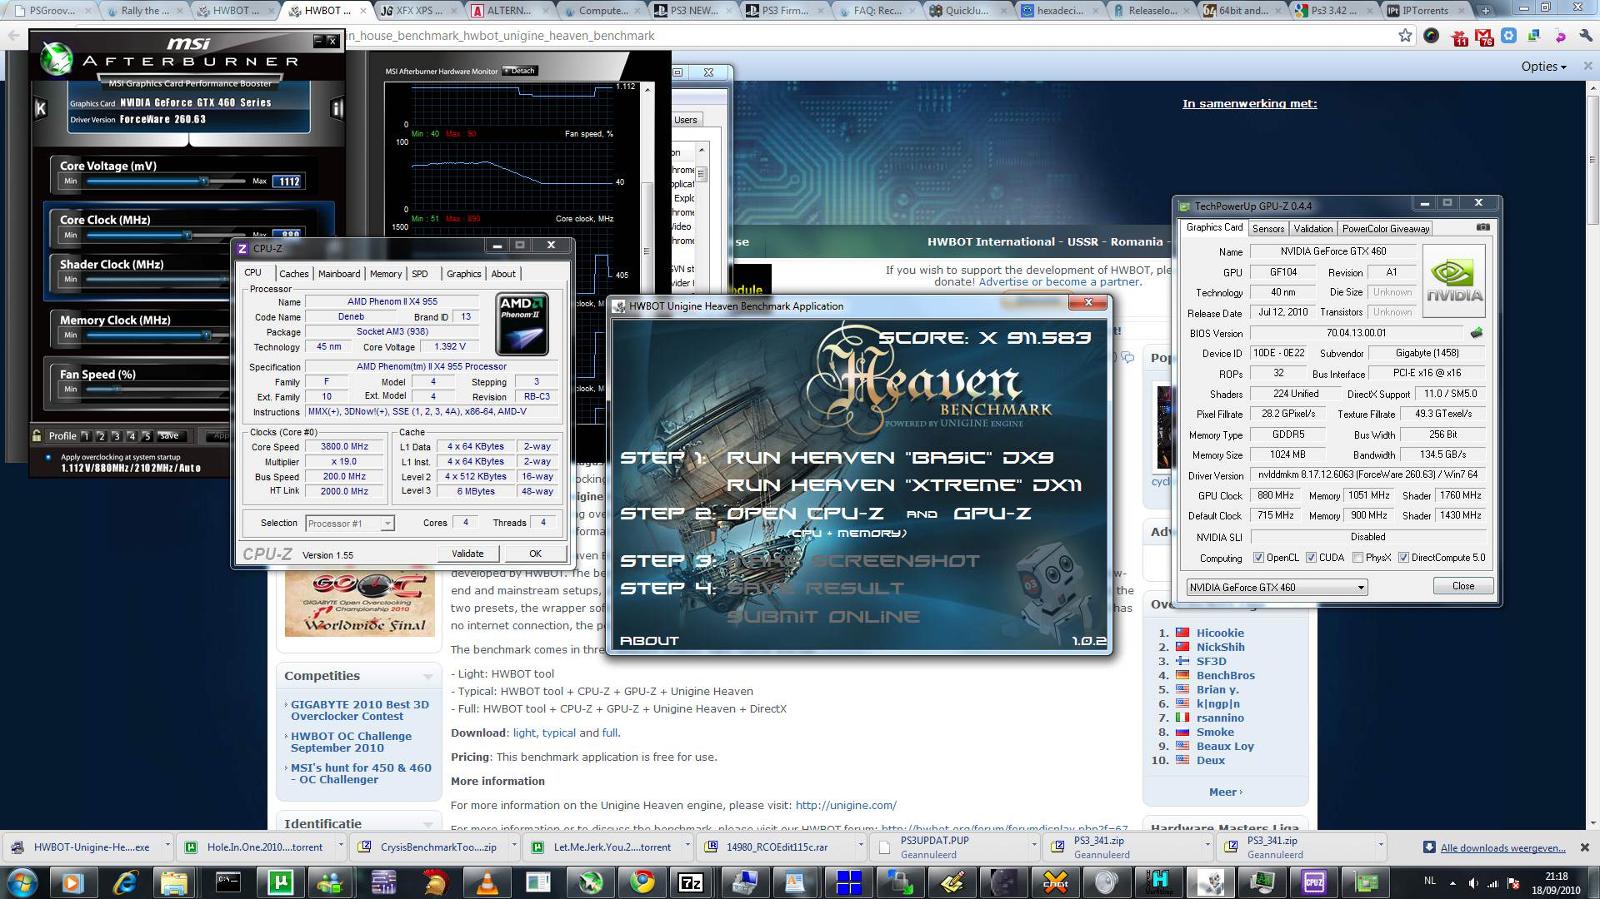
Task: Select Afterburner profile slot 3
Action: (116, 436)
